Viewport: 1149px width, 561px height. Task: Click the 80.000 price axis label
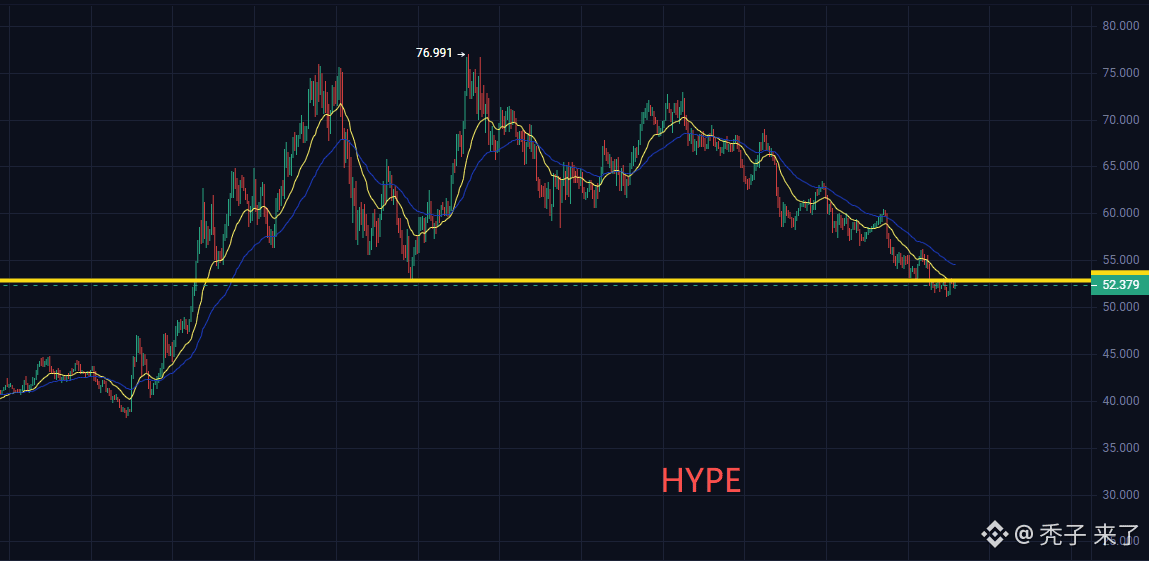[1120, 26]
